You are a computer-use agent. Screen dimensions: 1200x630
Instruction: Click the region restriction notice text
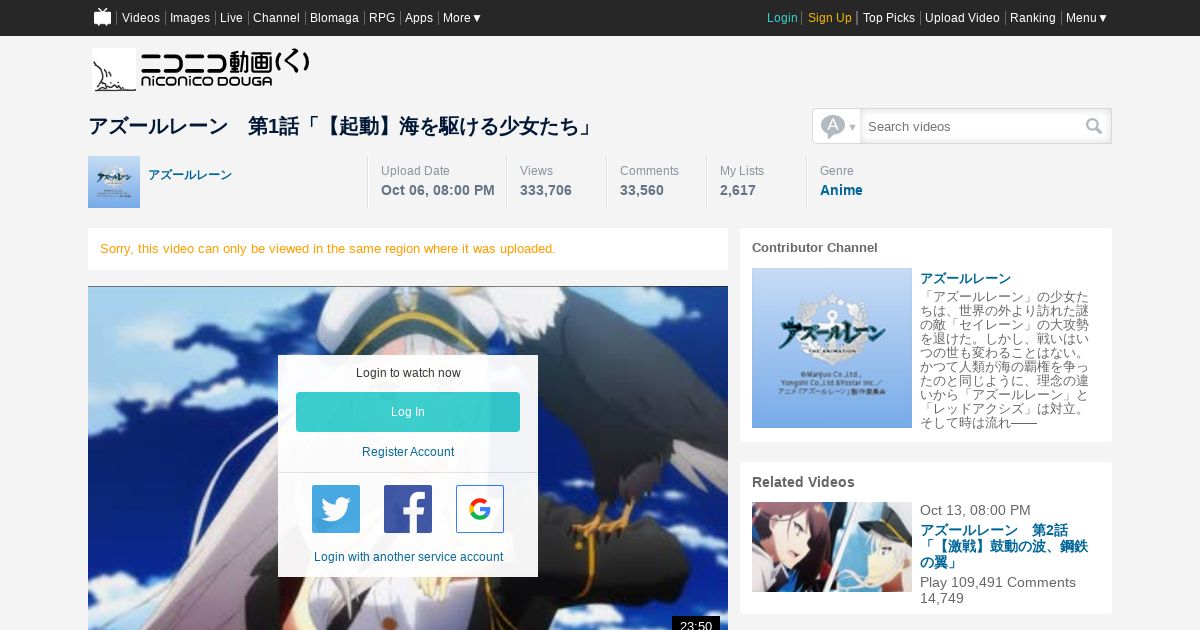328,249
